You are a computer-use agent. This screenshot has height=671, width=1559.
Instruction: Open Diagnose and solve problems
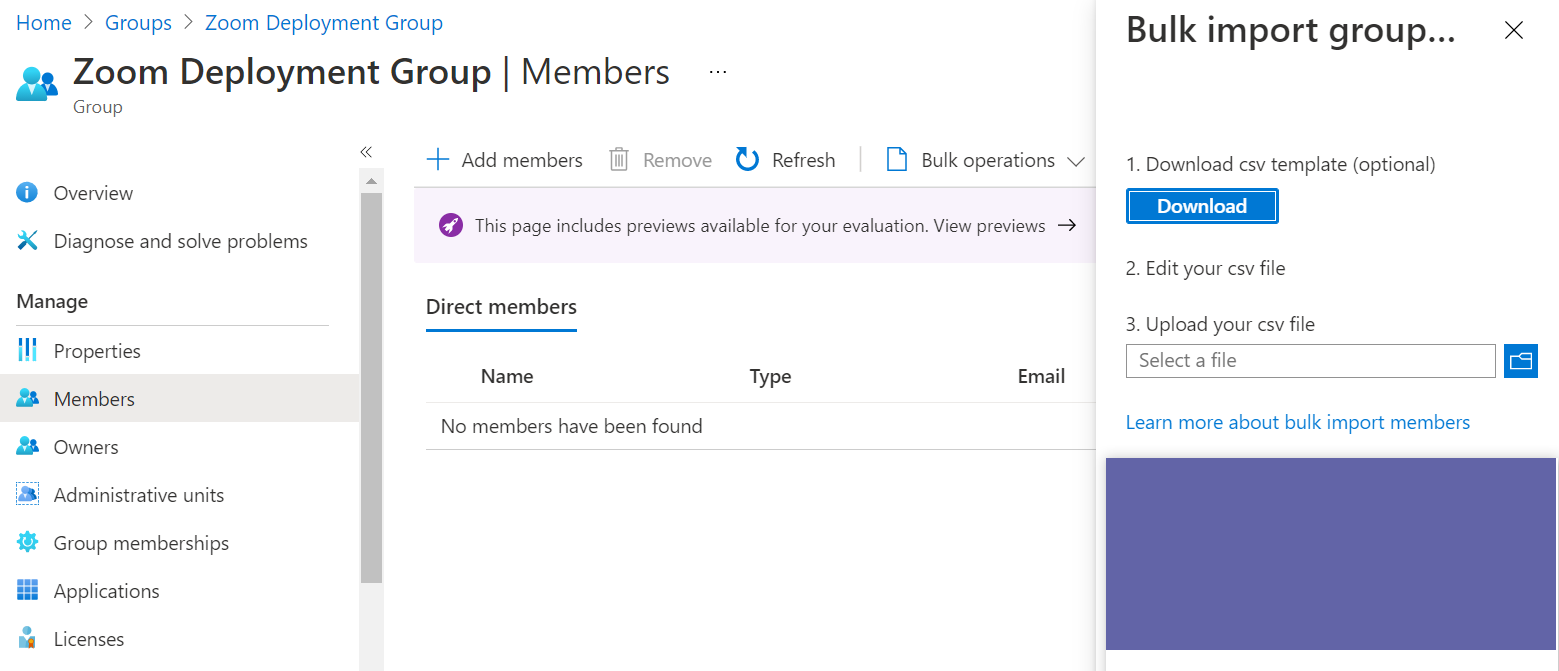[x=180, y=241]
